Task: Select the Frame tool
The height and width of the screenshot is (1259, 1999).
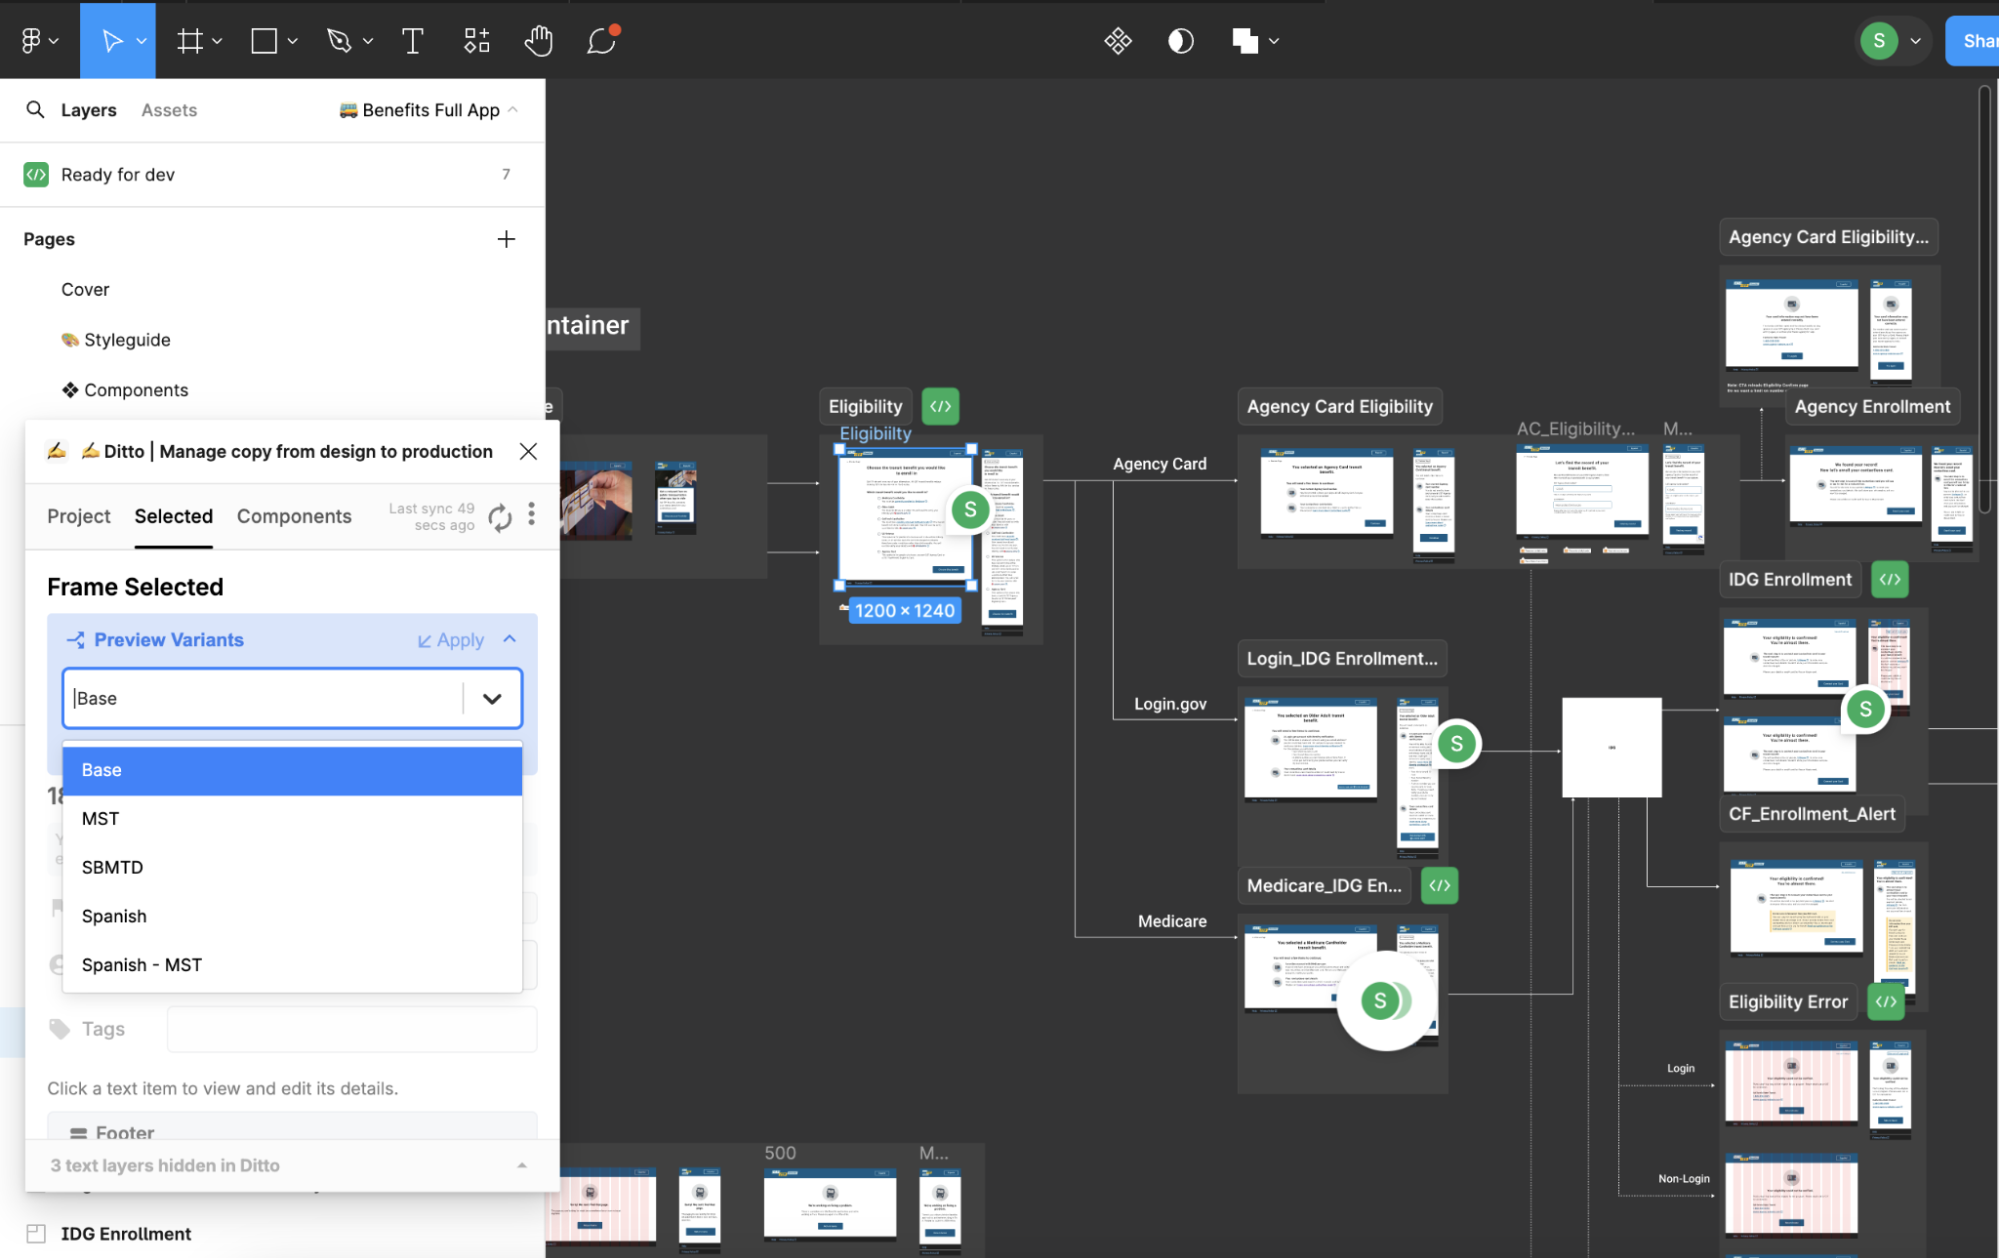Action: tap(190, 40)
